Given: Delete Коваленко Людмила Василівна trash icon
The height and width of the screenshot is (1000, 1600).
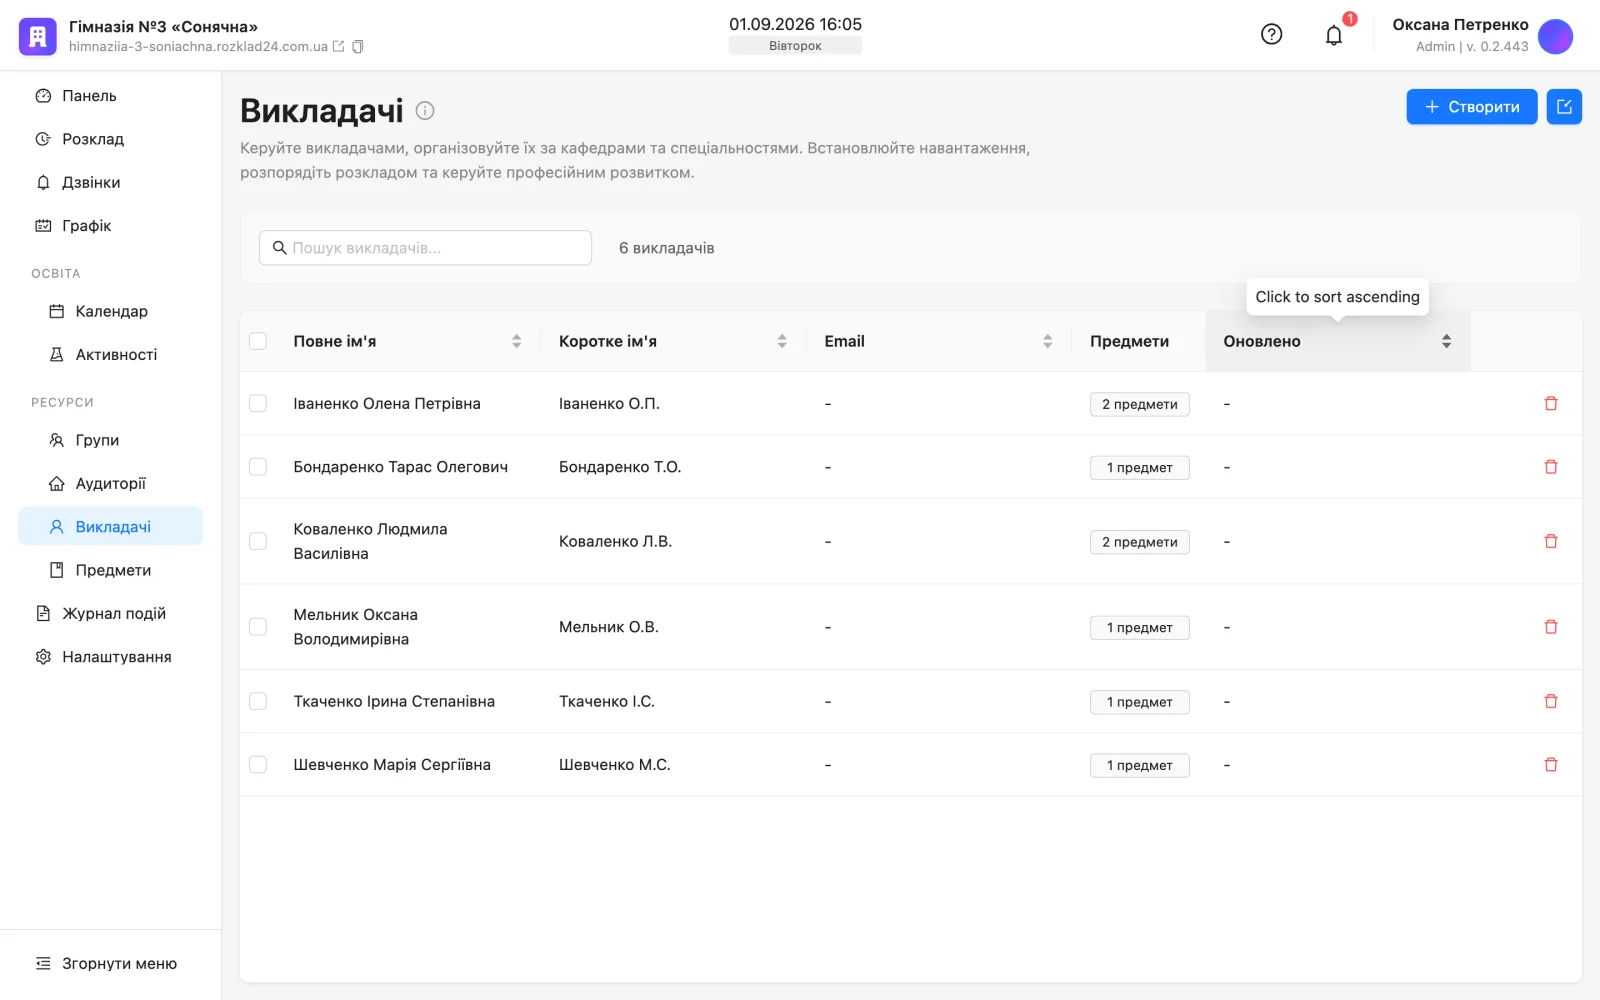Looking at the screenshot, I should [x=1551, y=542].
